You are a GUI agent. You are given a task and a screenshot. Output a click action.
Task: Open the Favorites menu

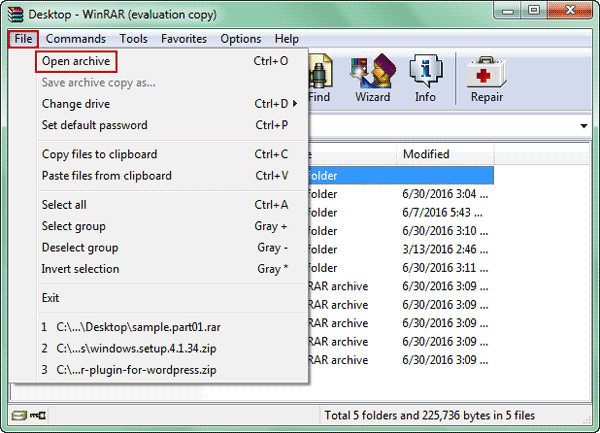pos(184,39)
